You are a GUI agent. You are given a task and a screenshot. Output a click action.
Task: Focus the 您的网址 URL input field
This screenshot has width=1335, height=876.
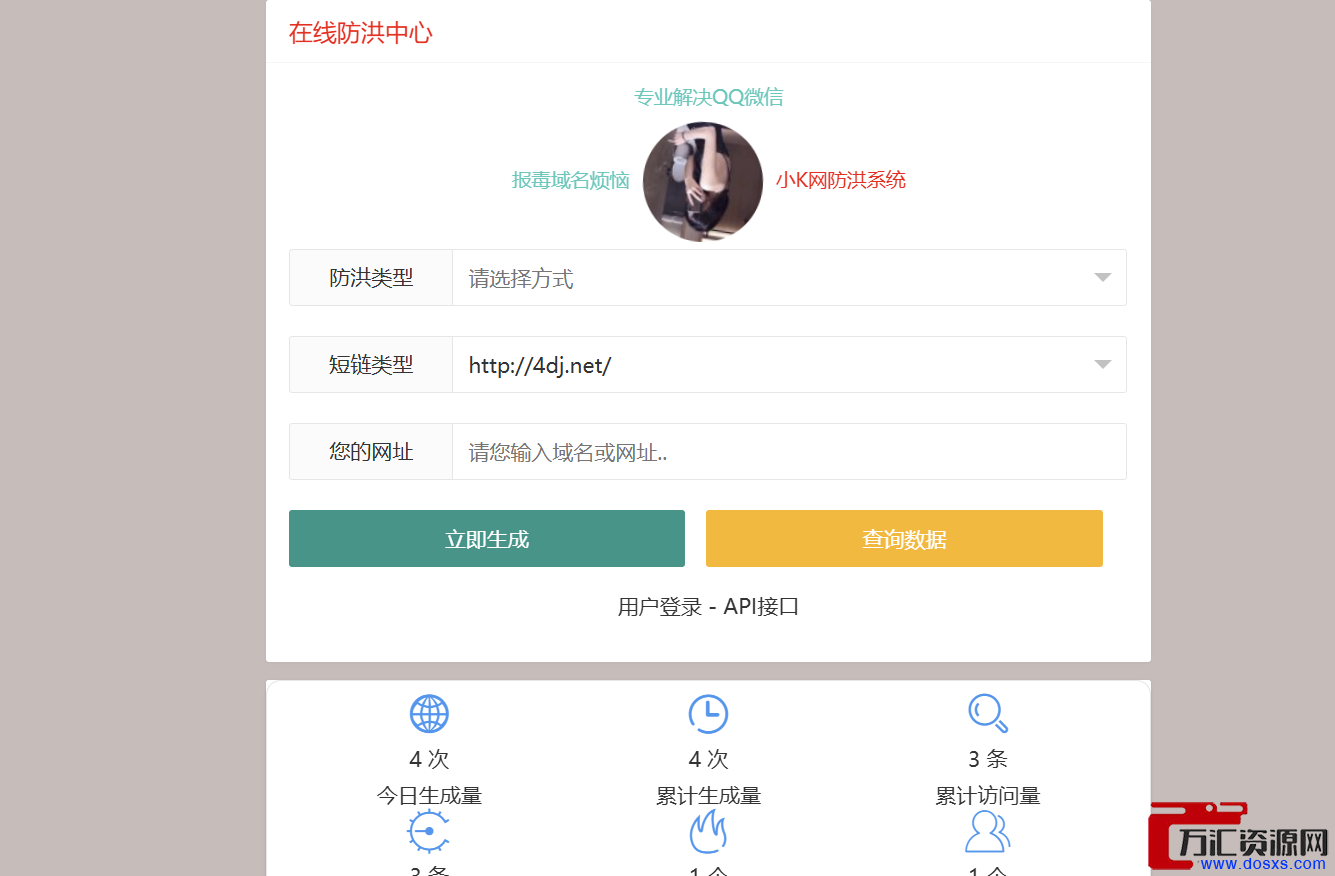788,452
